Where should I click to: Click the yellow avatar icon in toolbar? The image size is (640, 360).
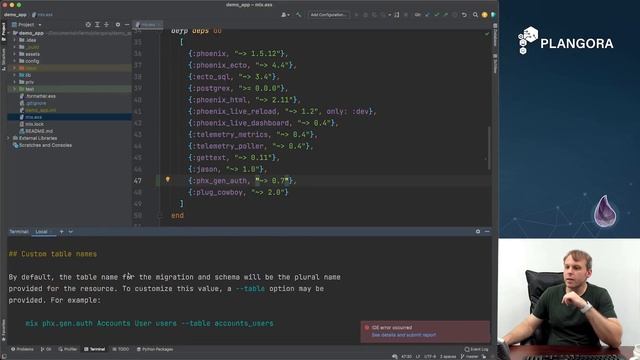(x=484, y=15)
